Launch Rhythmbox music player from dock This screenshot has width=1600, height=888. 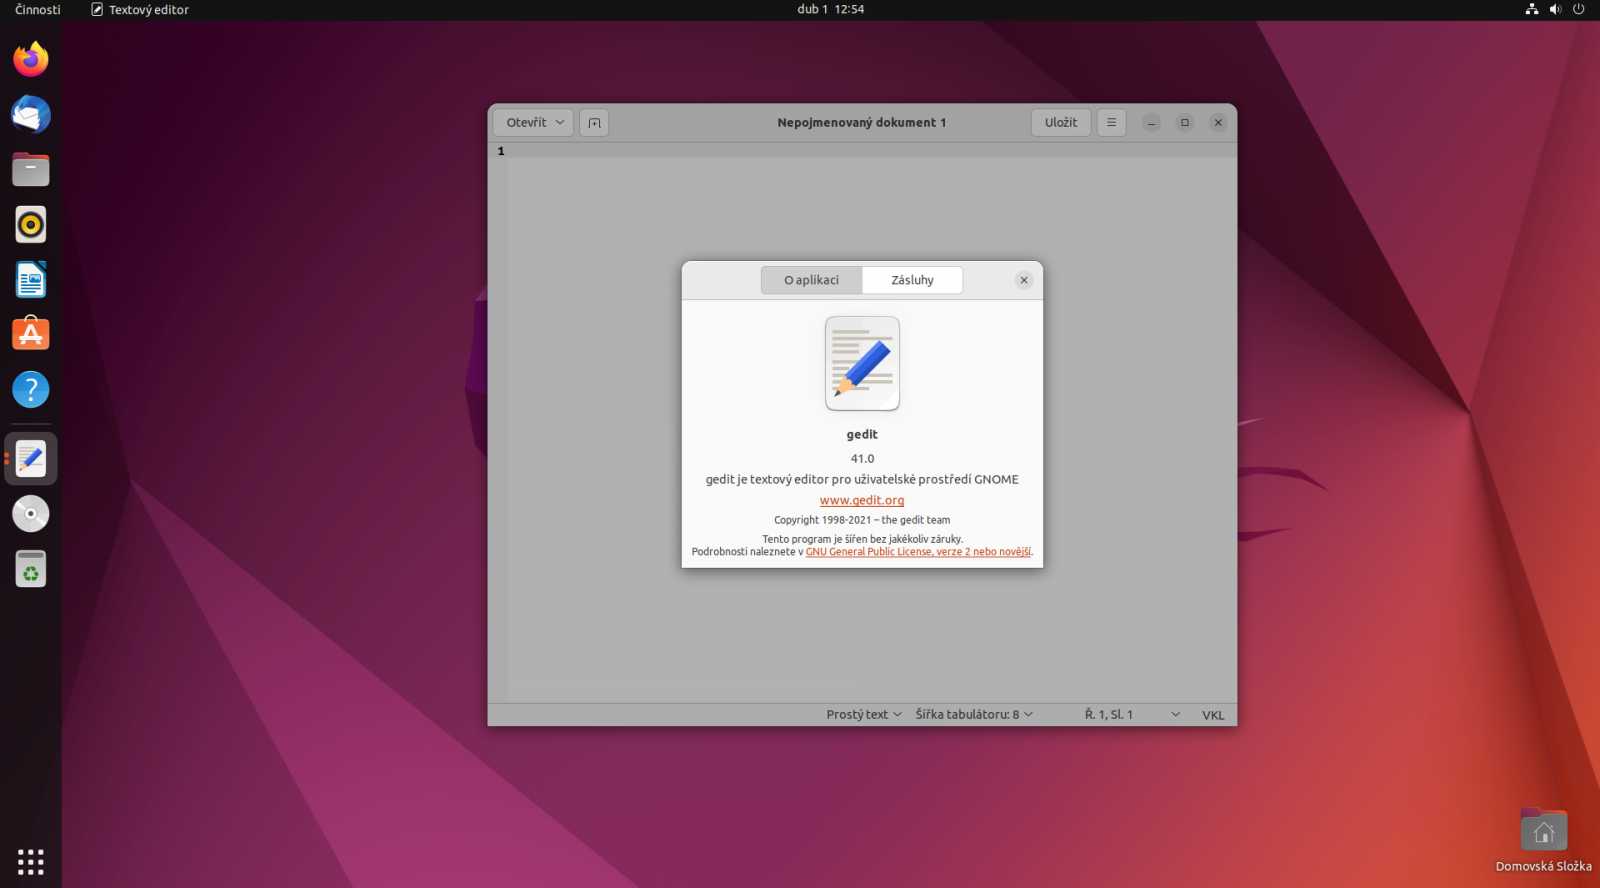pyautogui.click(x=31, y=224)
